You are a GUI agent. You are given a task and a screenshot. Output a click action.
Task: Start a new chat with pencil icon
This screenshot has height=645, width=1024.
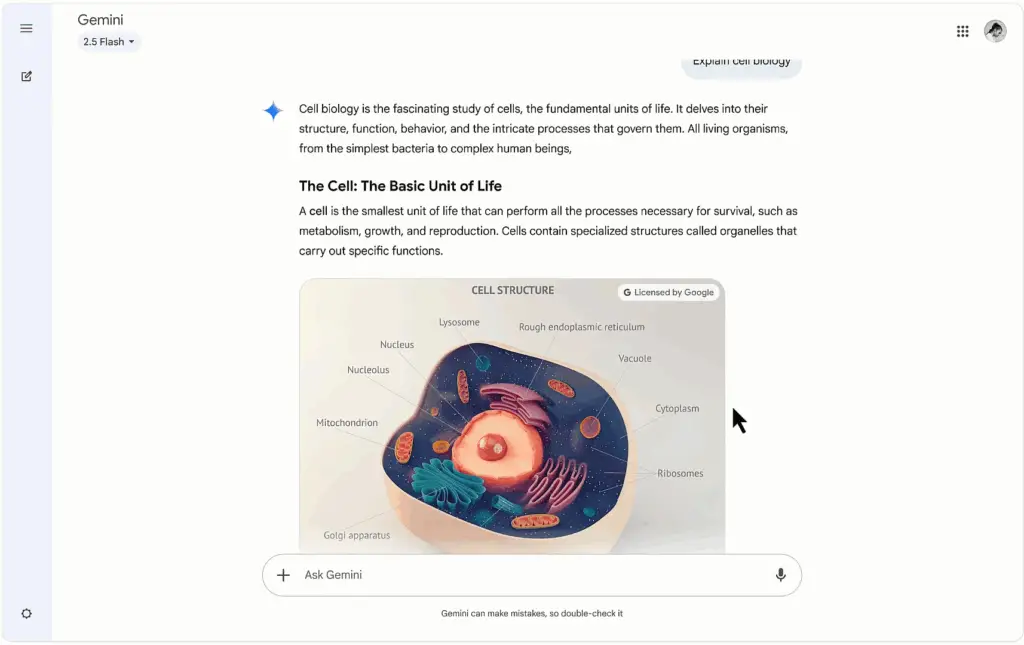(26, 76)
